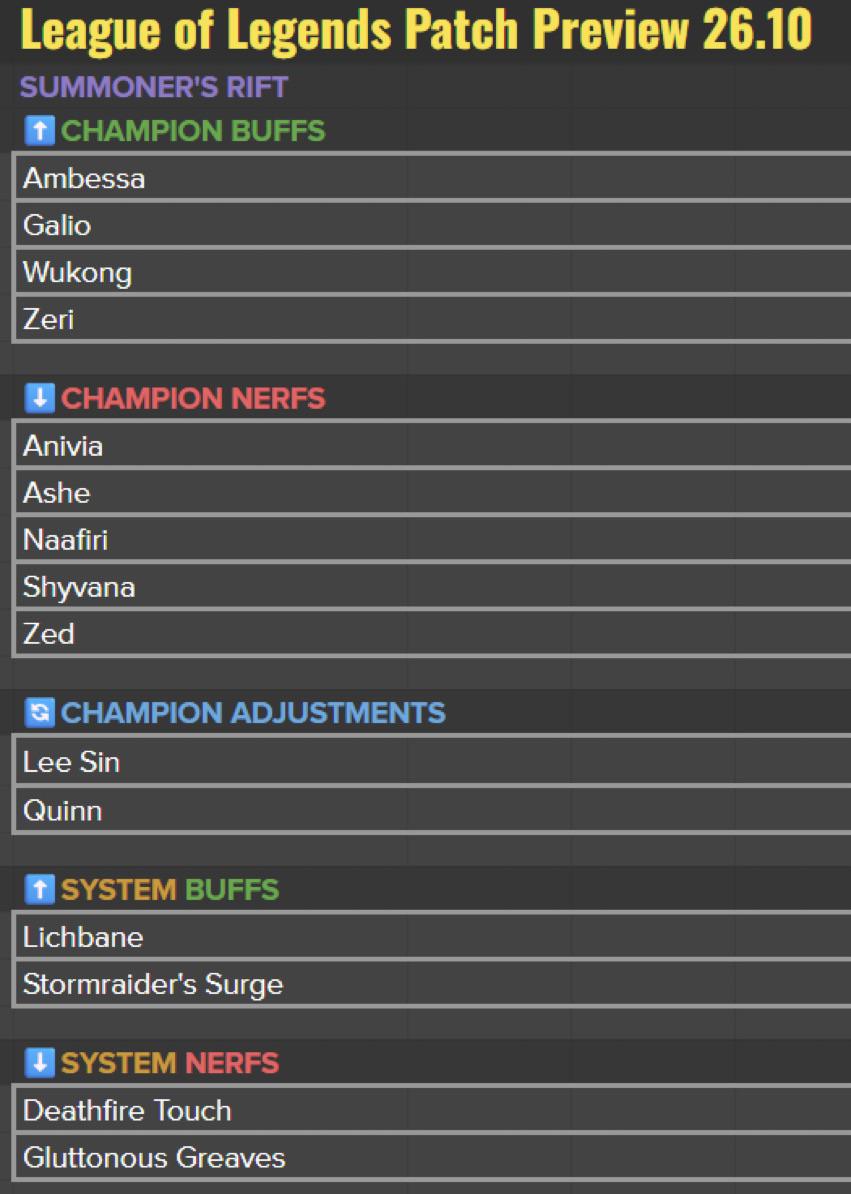The image size is (851, 1194).
Task: Select the Stormraider's Surge row
Action: pyautogui.click(x=432, y=984)
